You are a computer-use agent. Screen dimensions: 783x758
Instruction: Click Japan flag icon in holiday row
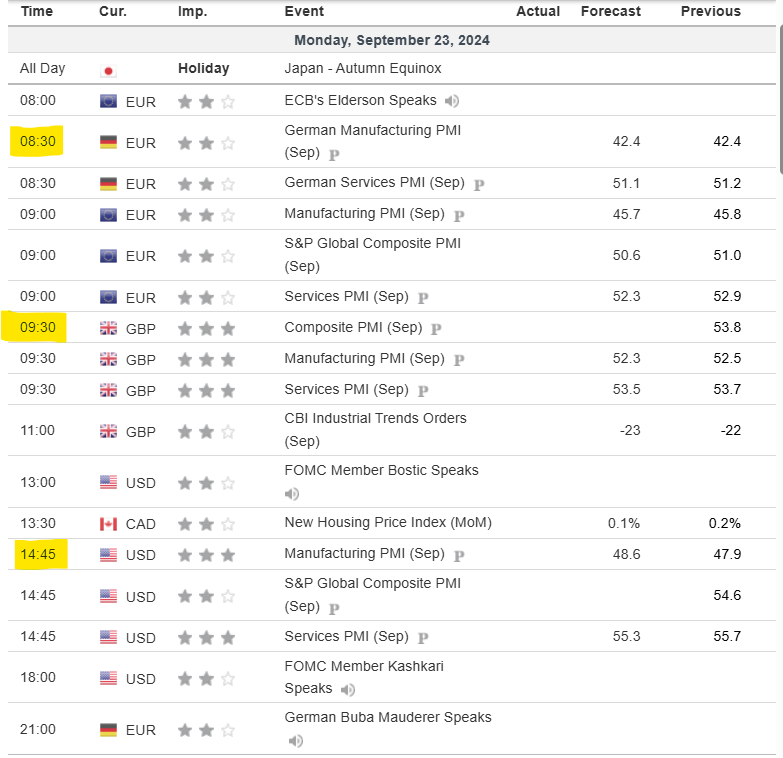tap(109, 70)
